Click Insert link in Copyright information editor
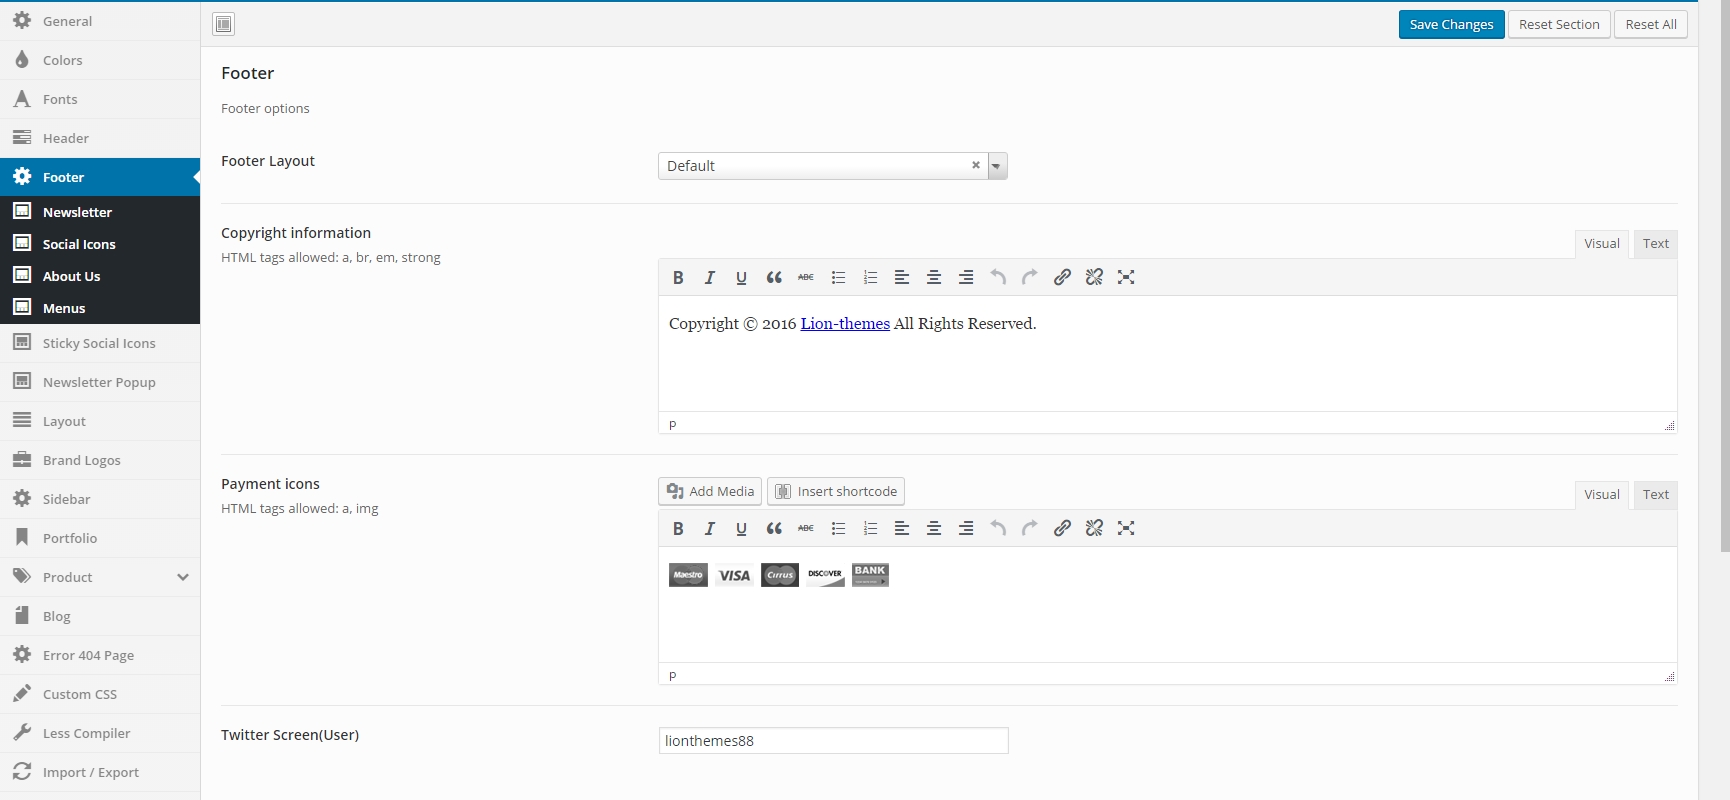1730x800 pixels. [x=1062, y=277]
